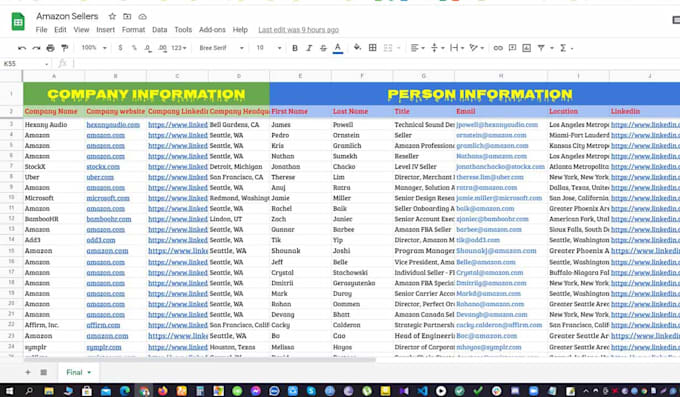The width and height of the screenshot is (680, 397).
Task: Click the Undo icon
Action: [22, 48]
